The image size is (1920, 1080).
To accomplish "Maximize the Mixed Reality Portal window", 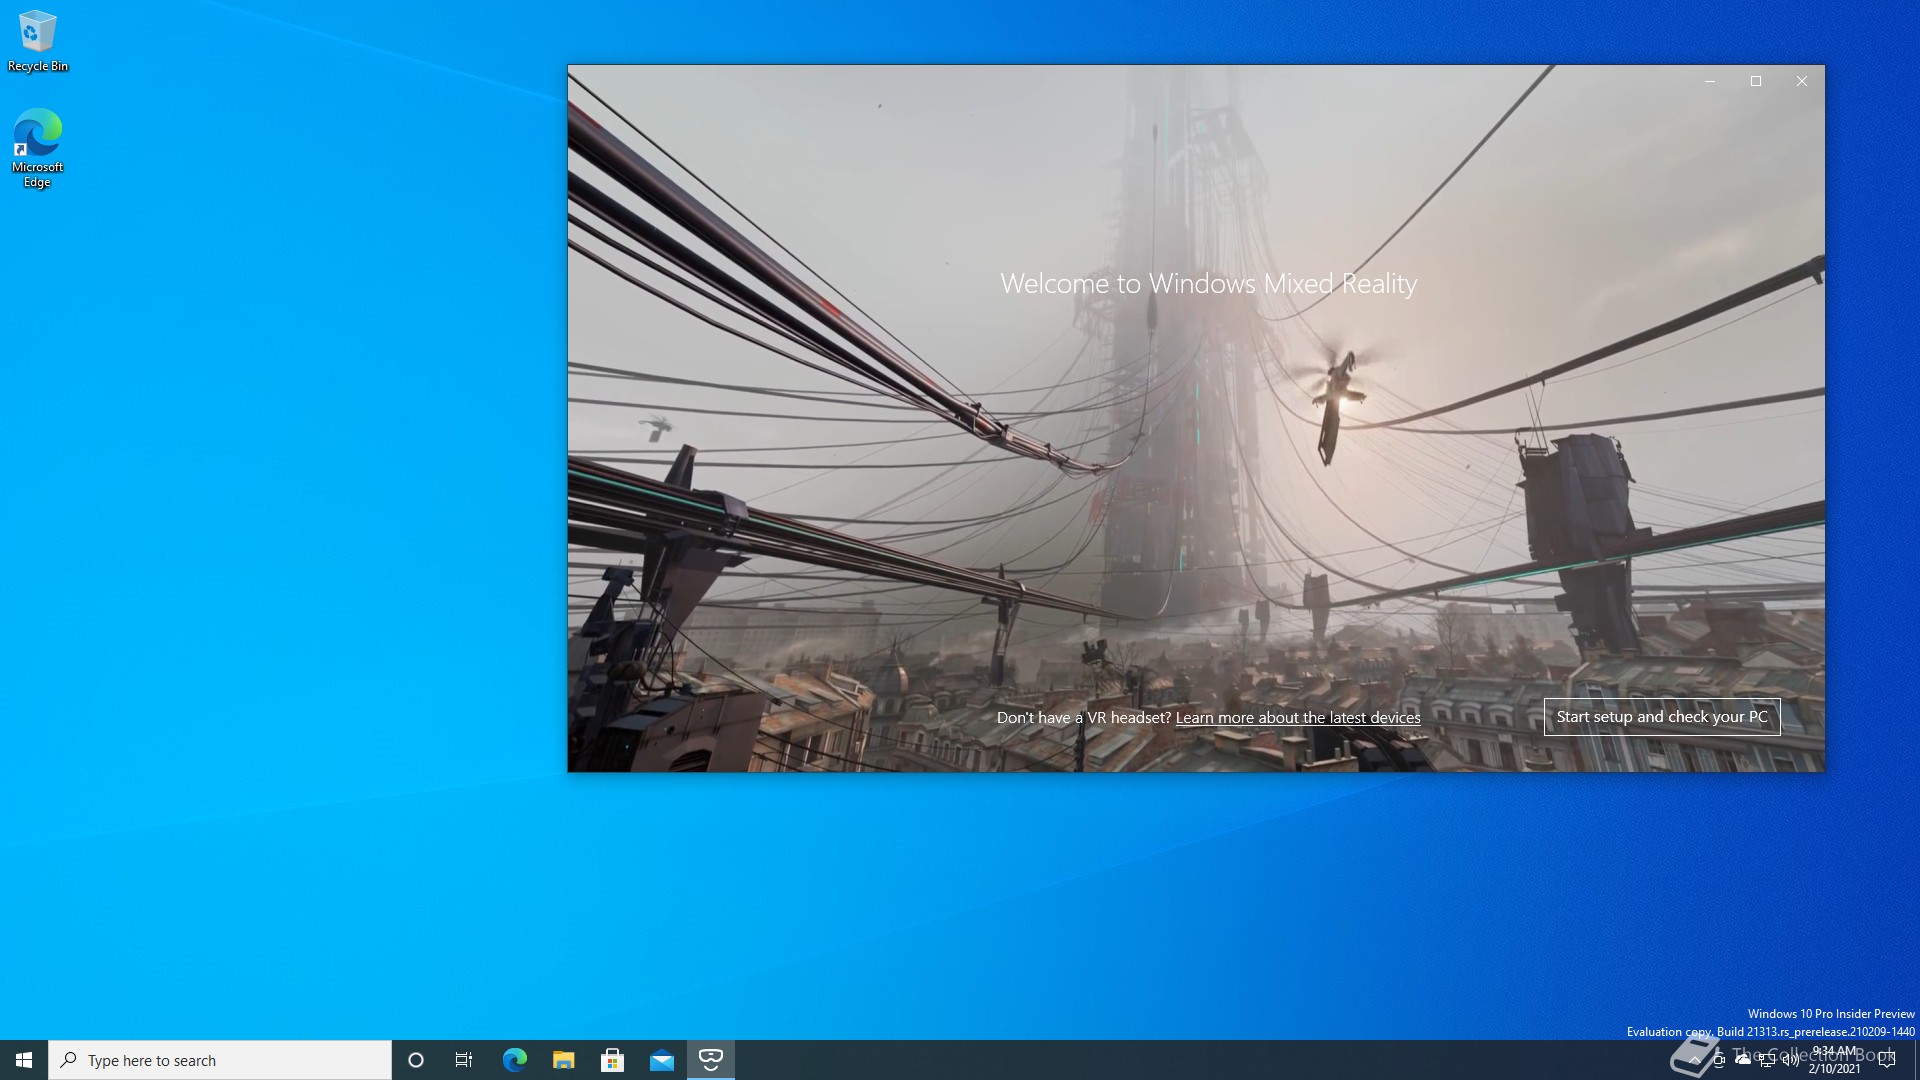I will tap(1756, 81).
